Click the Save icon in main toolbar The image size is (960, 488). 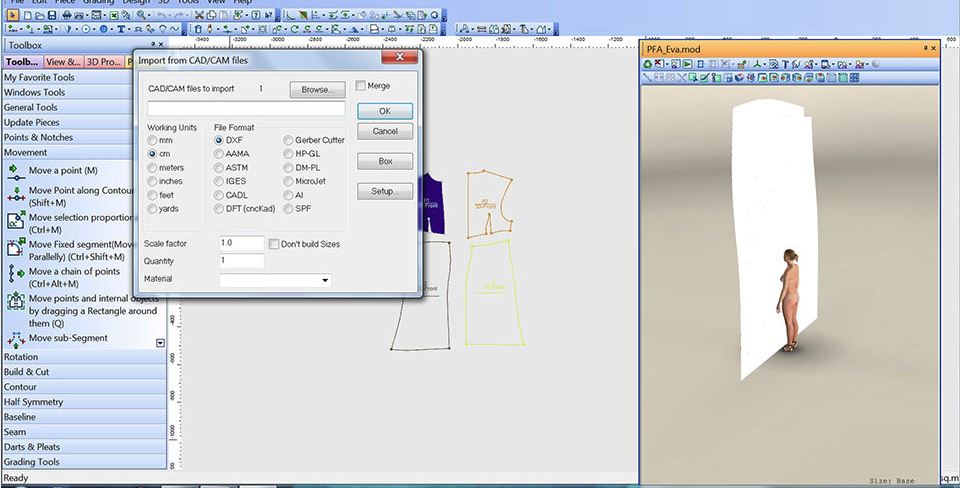(51, 15)
